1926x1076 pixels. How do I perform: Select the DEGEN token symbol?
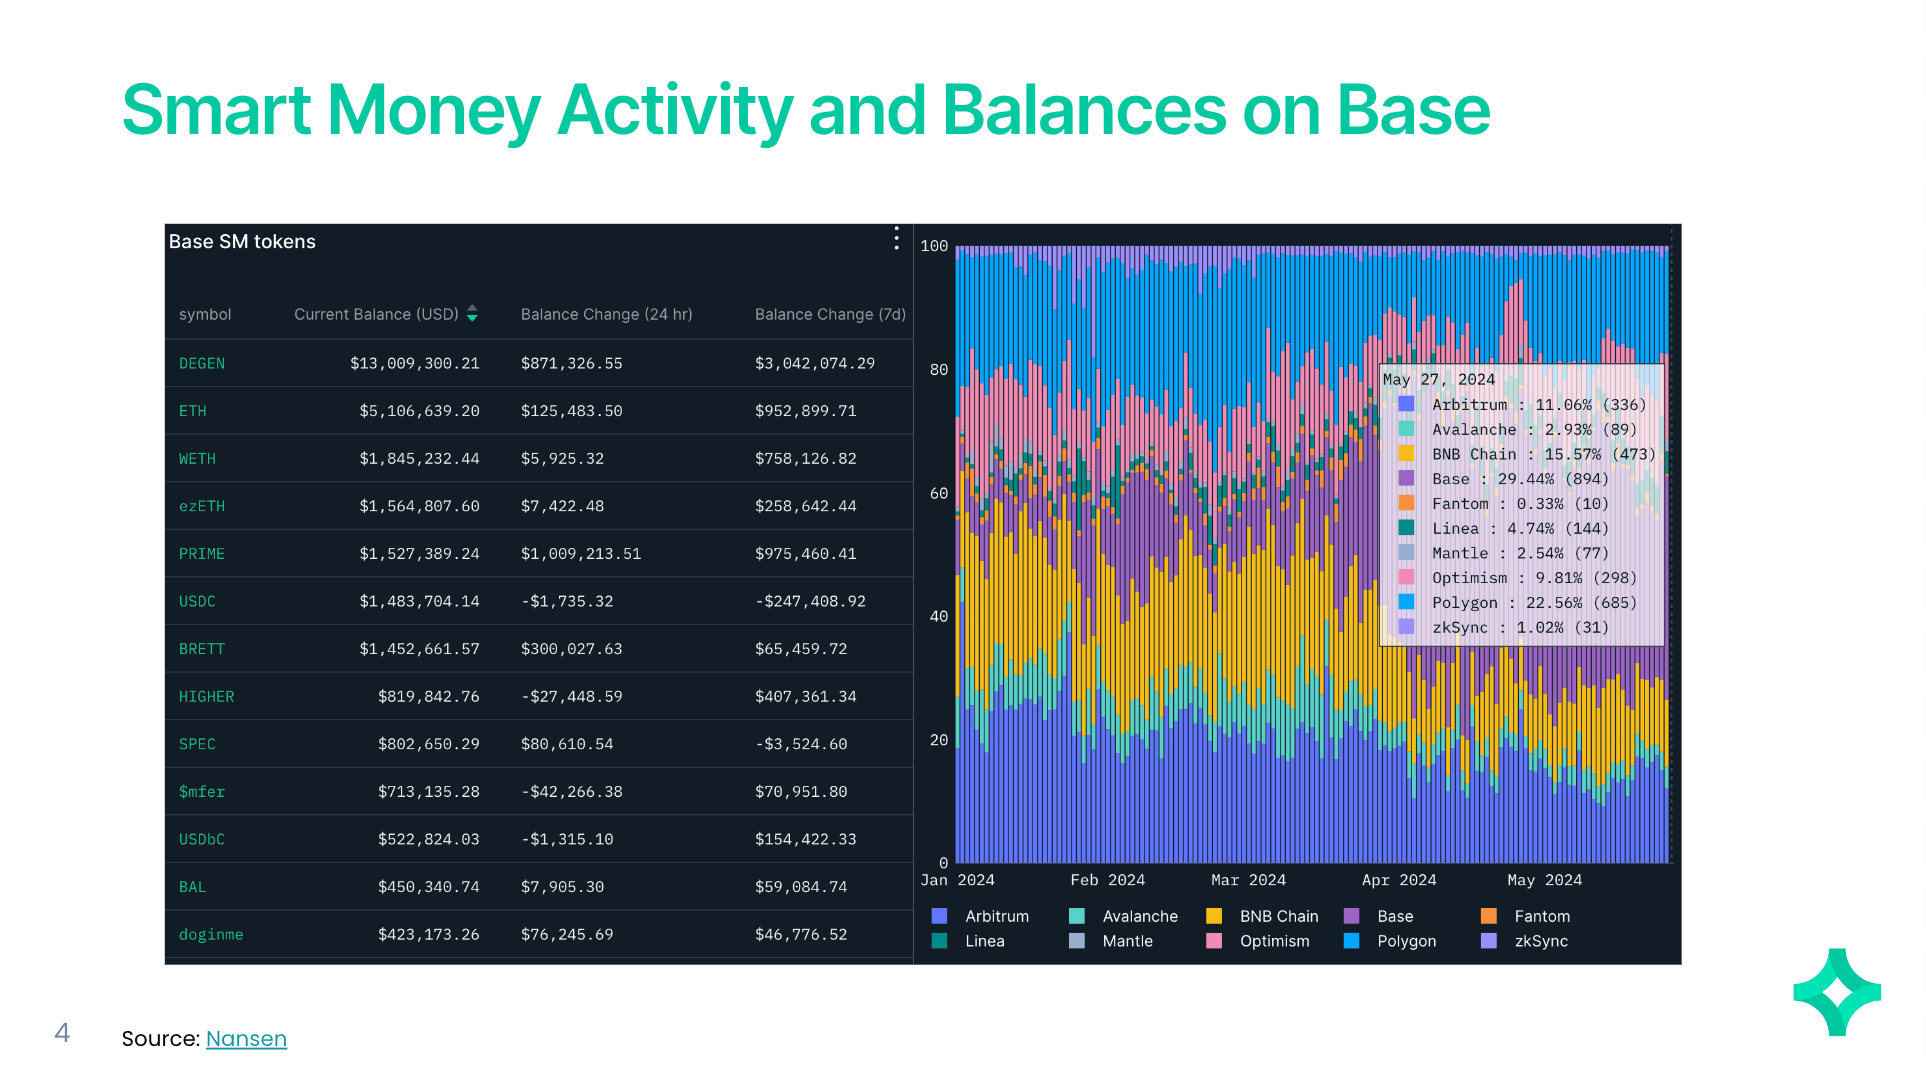click(202, 363)
